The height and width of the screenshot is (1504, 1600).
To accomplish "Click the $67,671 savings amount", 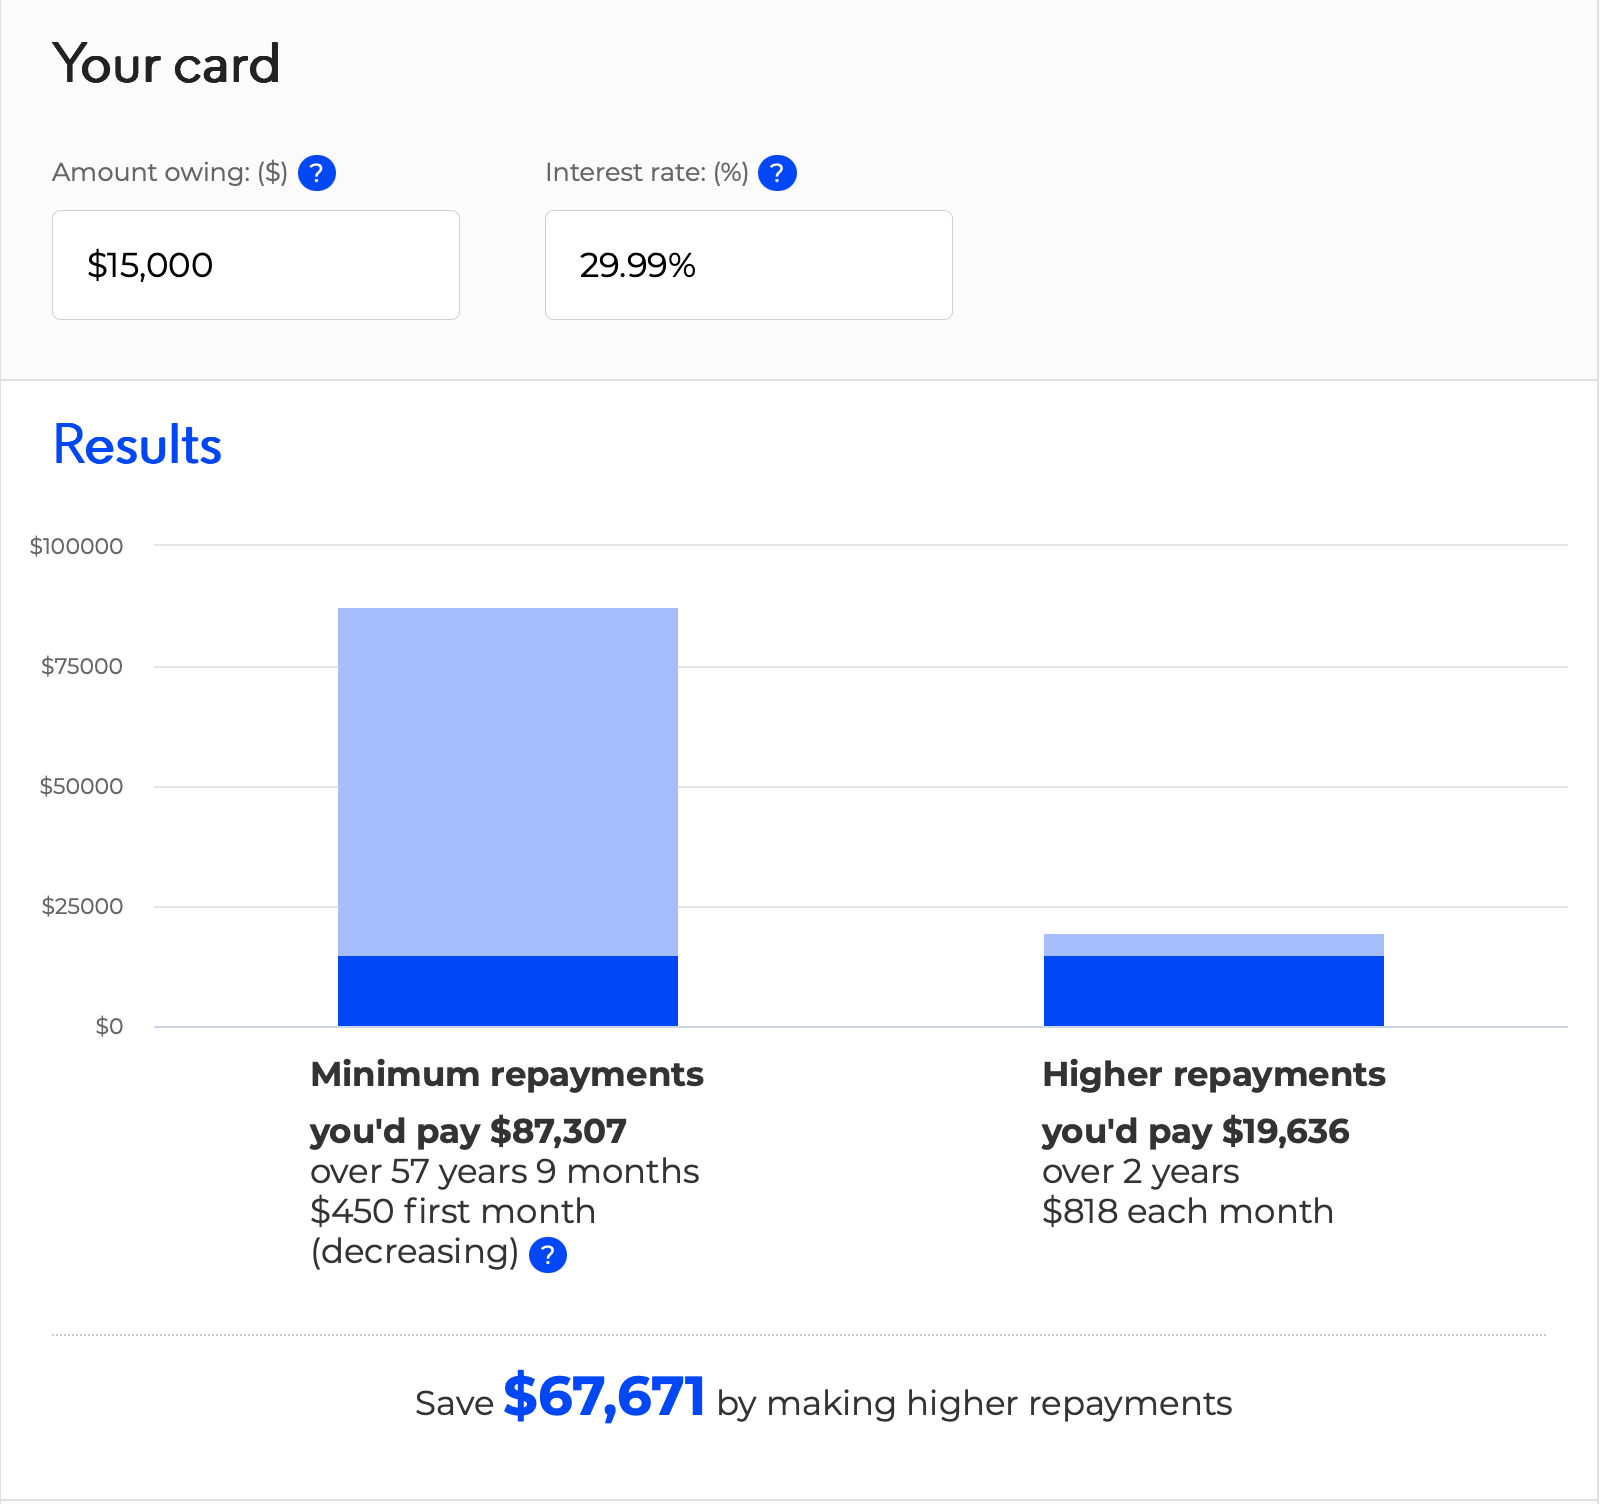I will (x=604, y=1397).
